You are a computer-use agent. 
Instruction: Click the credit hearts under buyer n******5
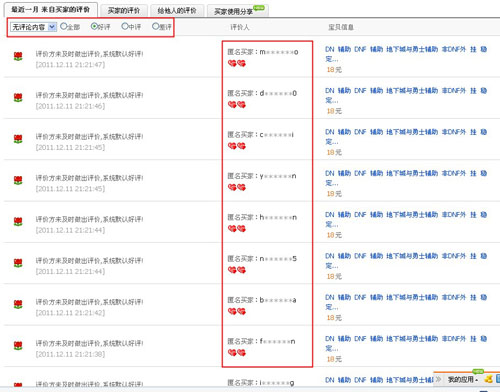coord(237,270)
